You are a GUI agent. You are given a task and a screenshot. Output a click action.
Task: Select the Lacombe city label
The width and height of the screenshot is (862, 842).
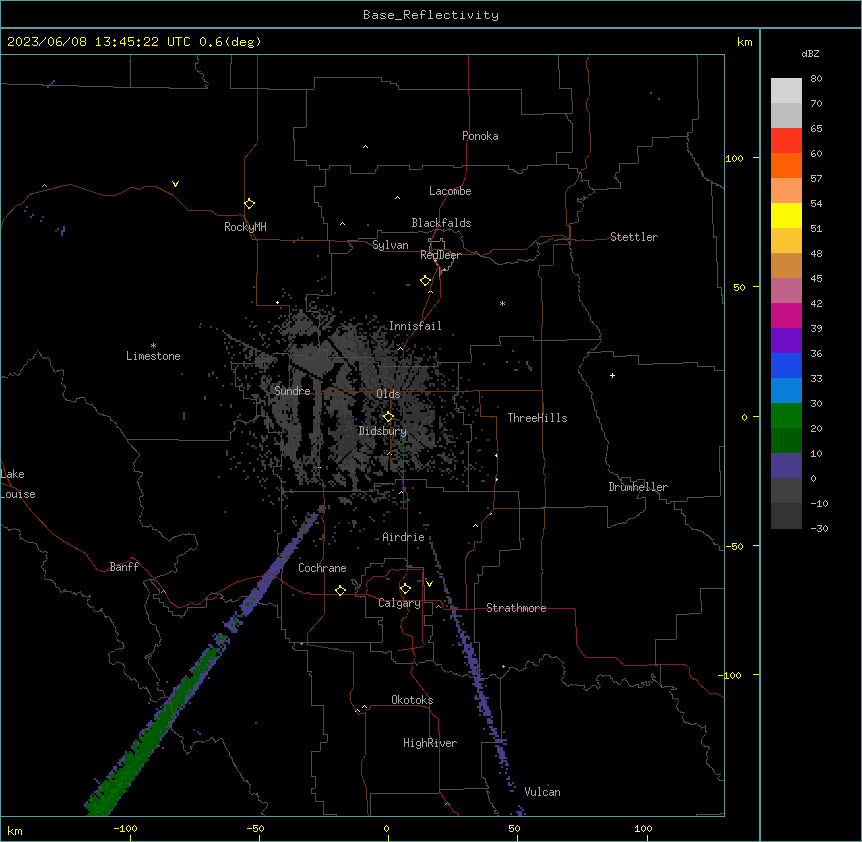tap(450, 191)
